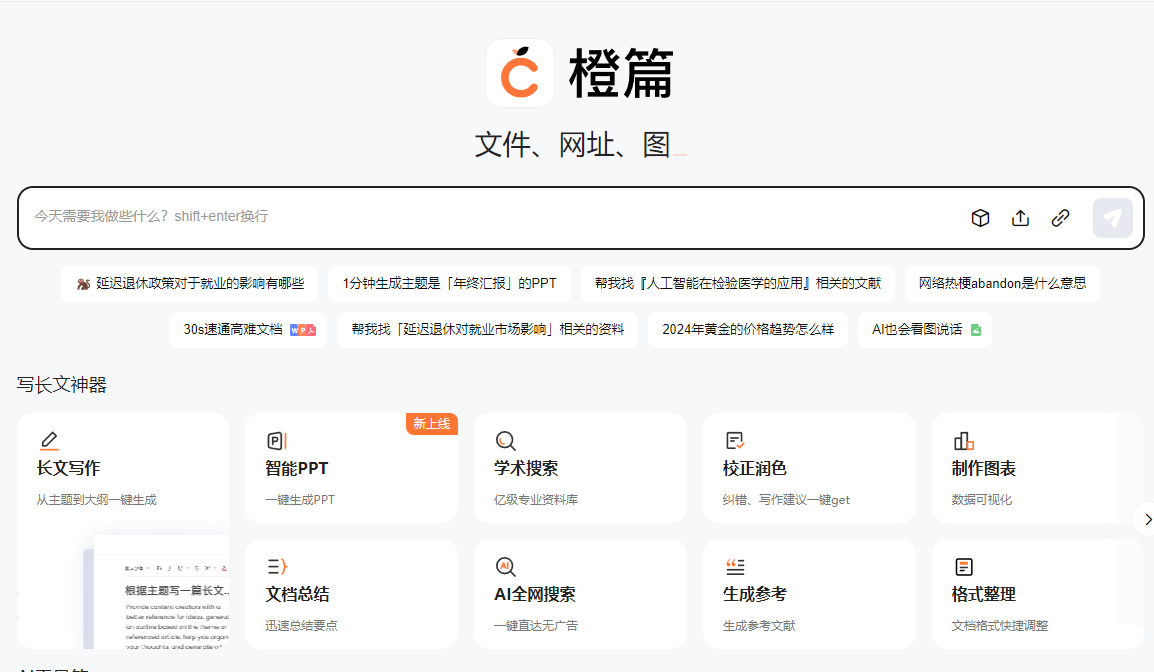
Task: Click the 校正润色 icon
Action: click(735, 440)
